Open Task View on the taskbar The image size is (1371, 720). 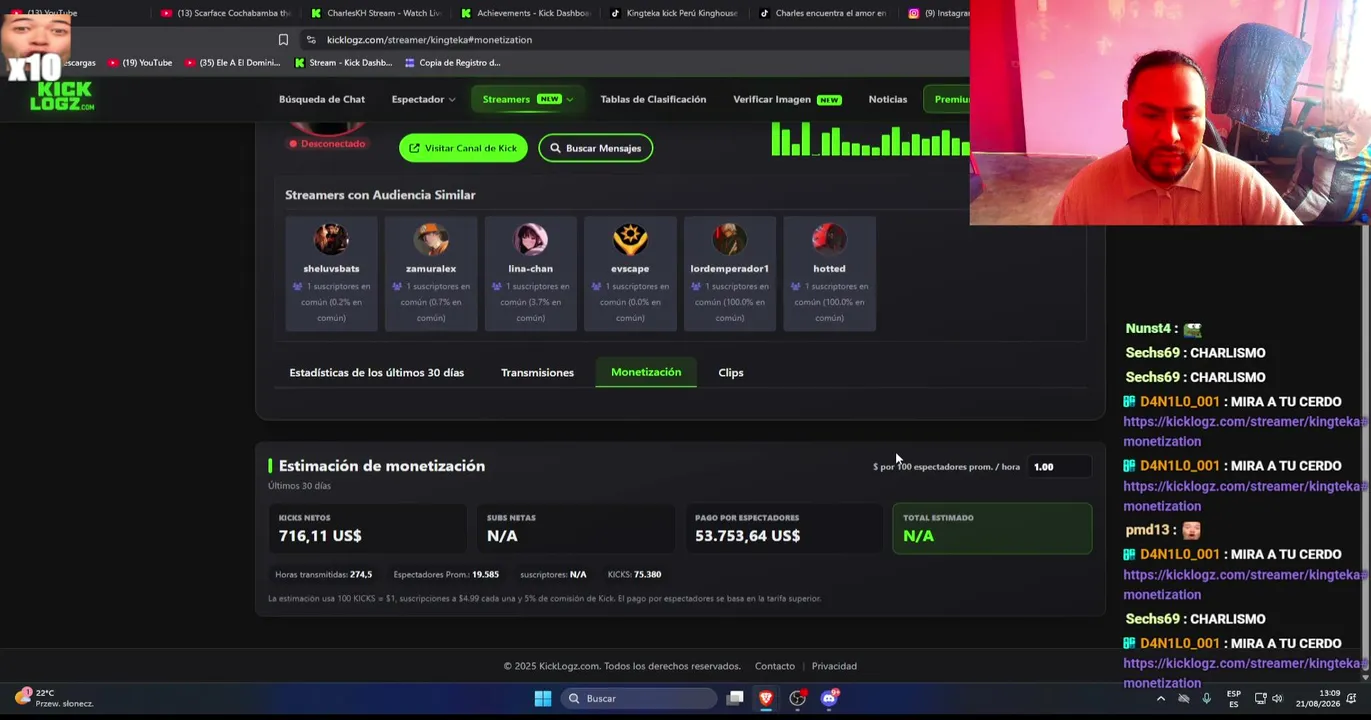coord(735,698)
